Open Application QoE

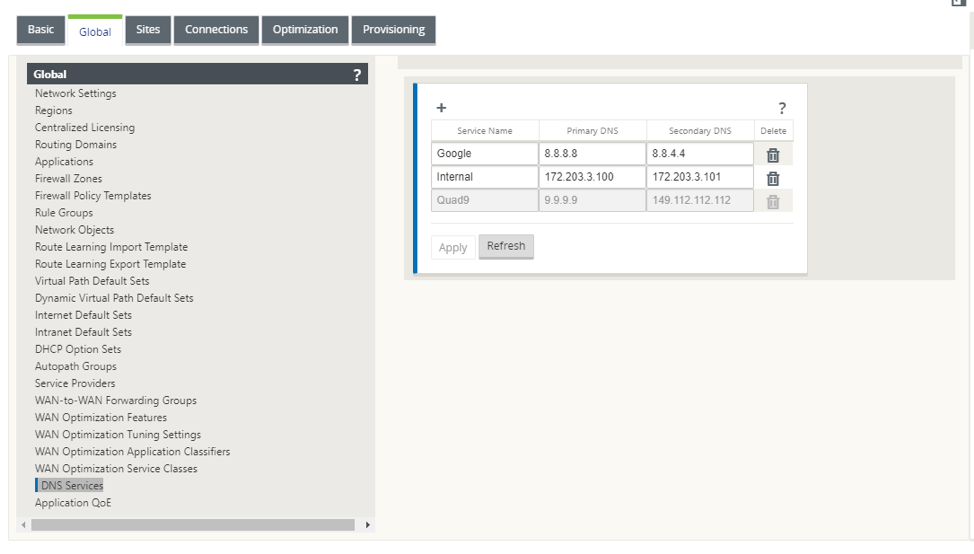pos(73,503)
